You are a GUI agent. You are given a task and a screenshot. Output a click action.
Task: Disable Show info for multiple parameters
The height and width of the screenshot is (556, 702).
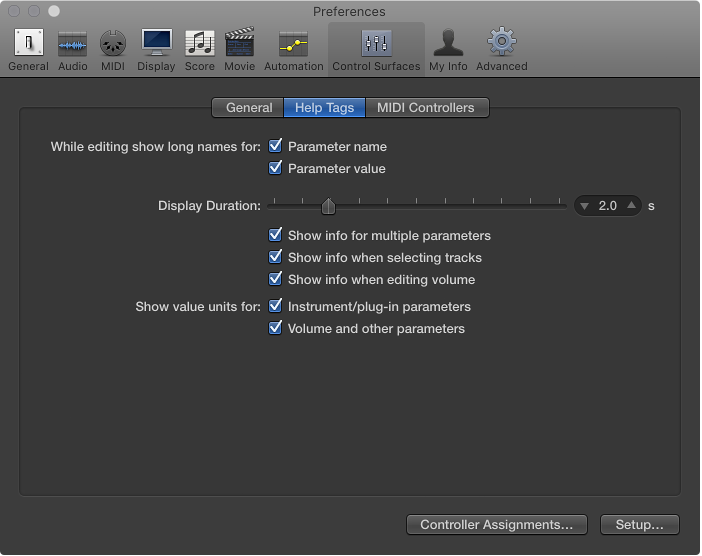275,235
